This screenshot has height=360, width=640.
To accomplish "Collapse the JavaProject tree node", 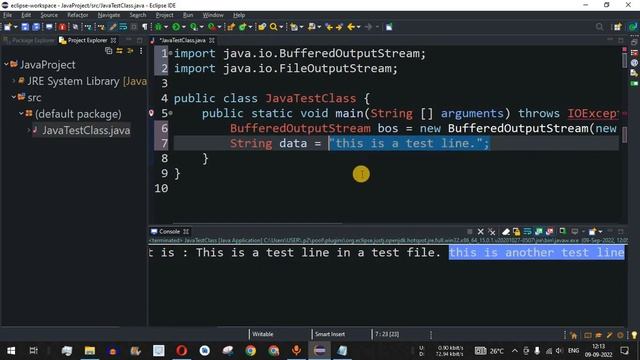I will point(6,64).
